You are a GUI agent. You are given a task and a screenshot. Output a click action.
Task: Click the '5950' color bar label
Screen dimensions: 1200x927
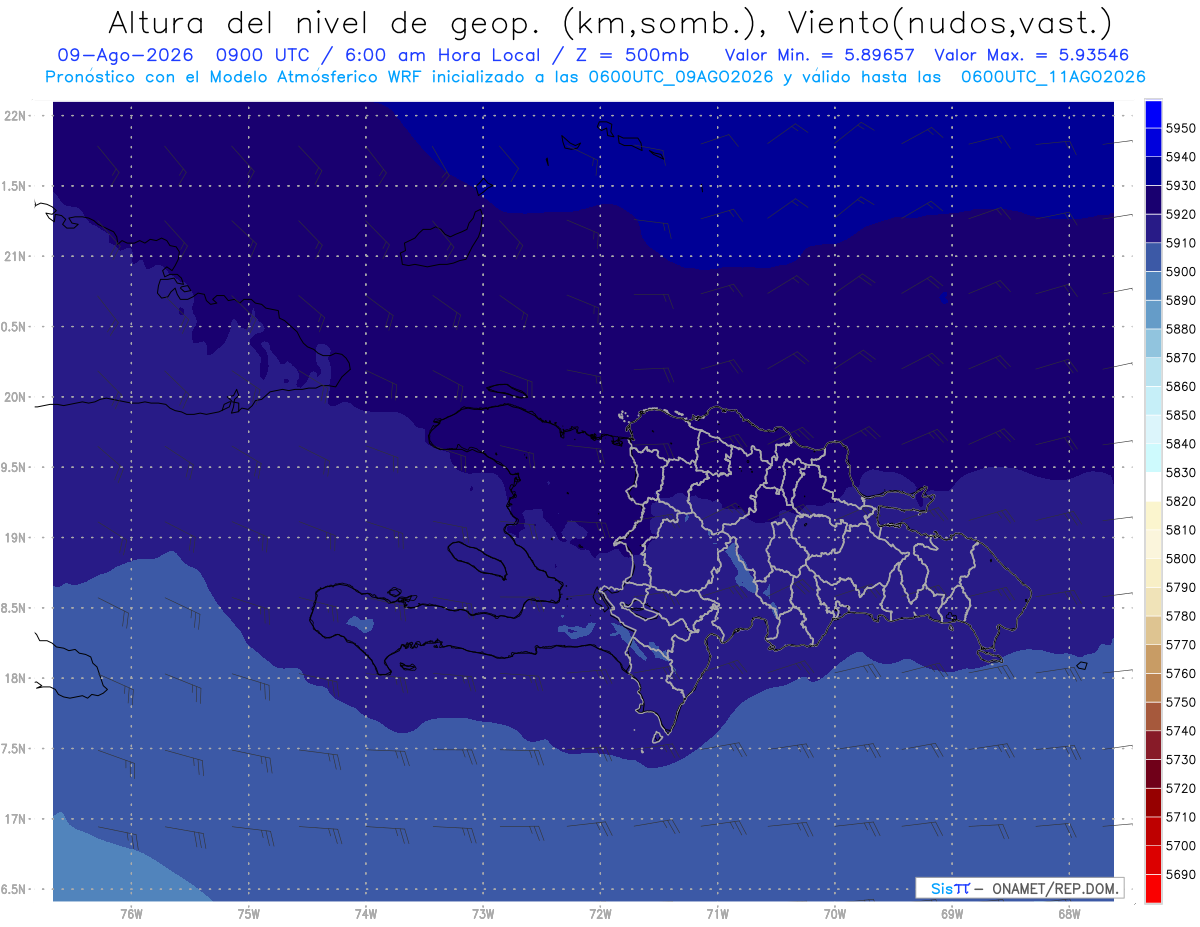(1180, 128)
